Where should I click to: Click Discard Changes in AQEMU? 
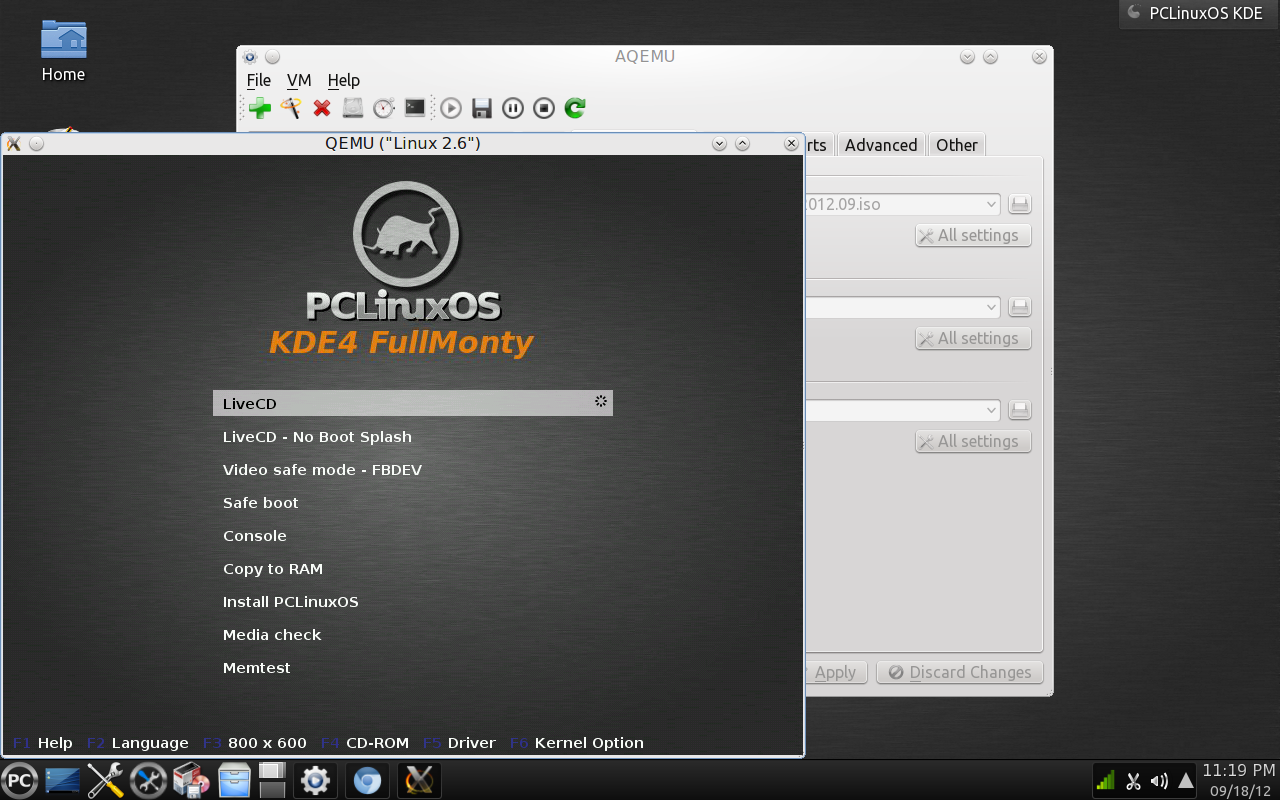pyautogui.click(x=960, y=672)
